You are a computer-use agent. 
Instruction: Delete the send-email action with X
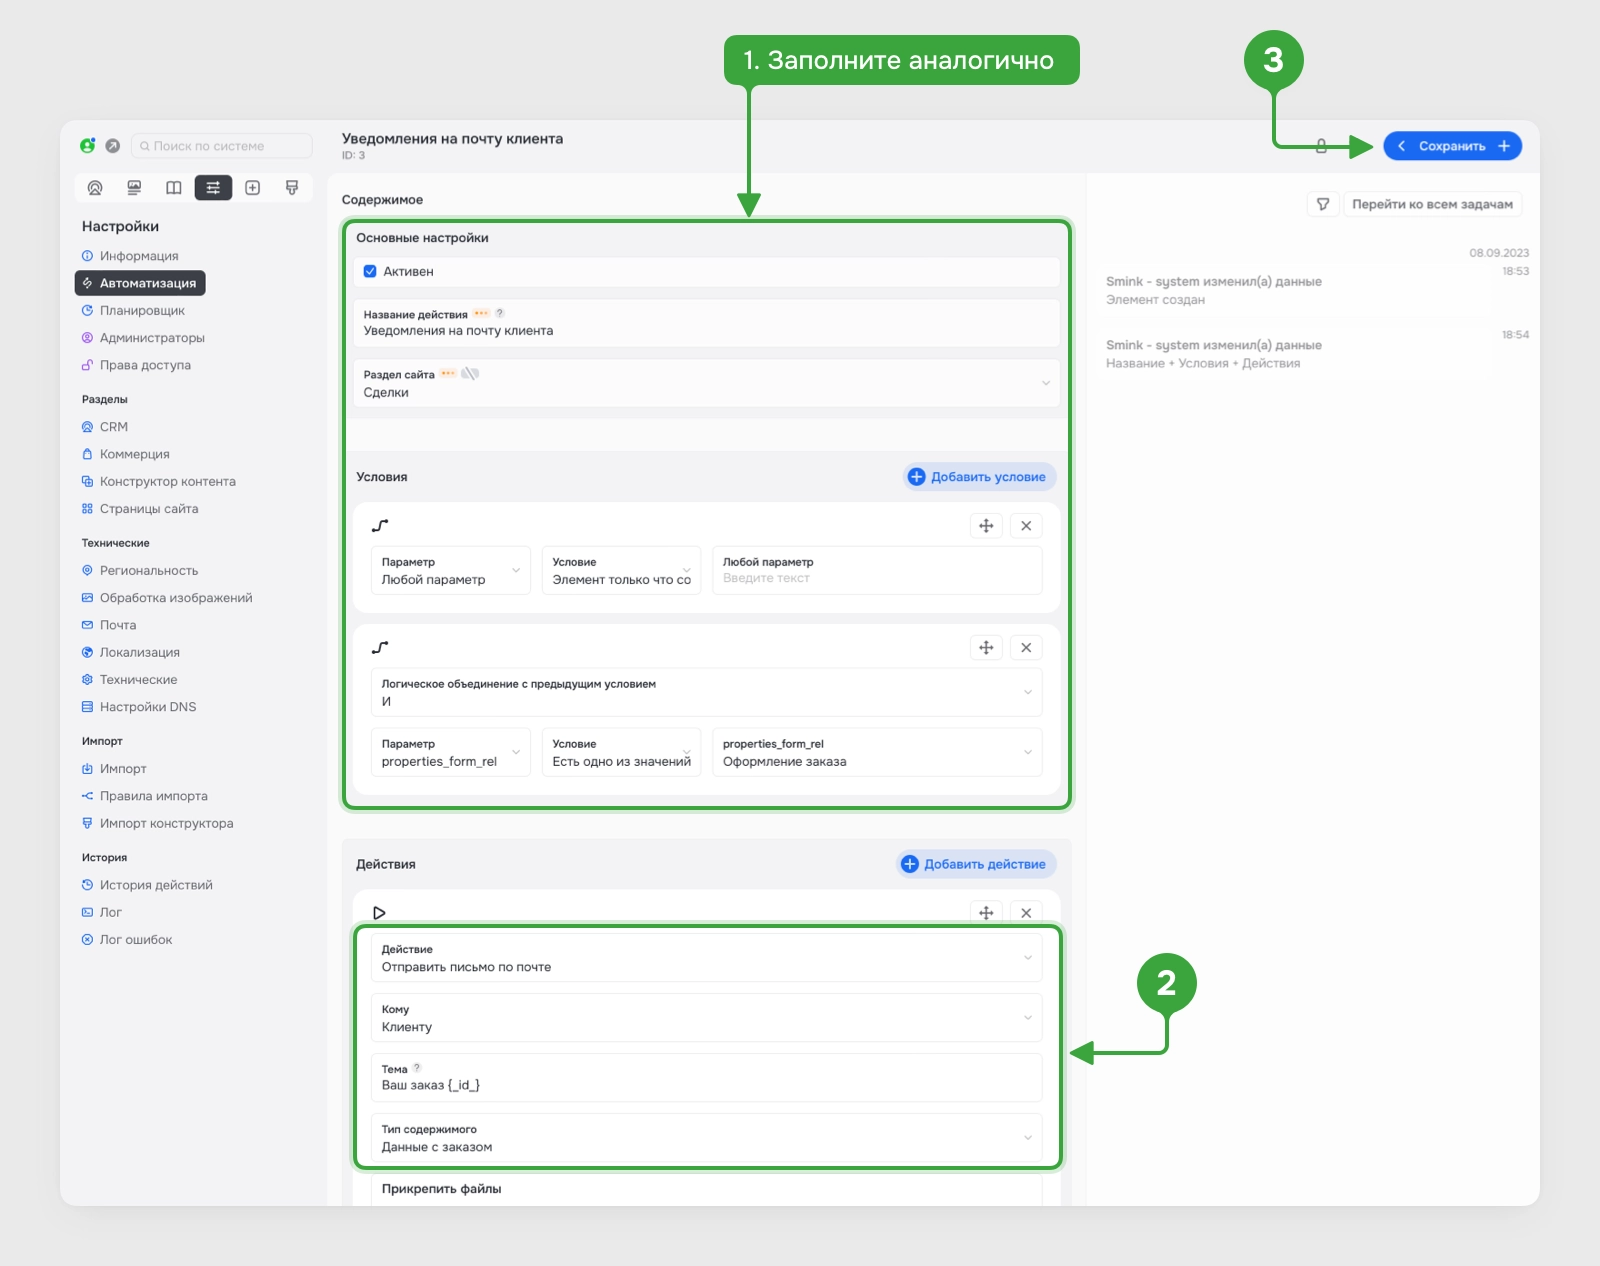1026,913
